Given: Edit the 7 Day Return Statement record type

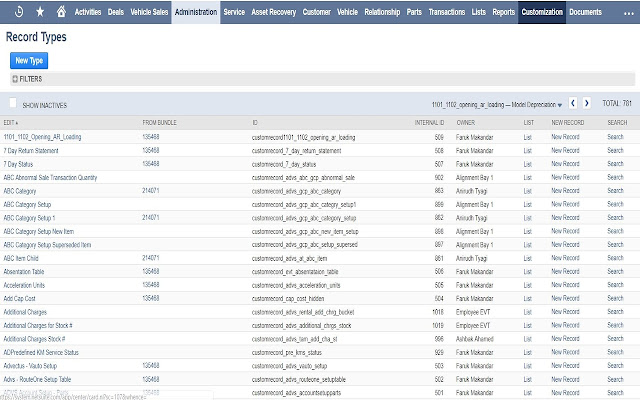Looking at the screenshot, I should [31, 151].
